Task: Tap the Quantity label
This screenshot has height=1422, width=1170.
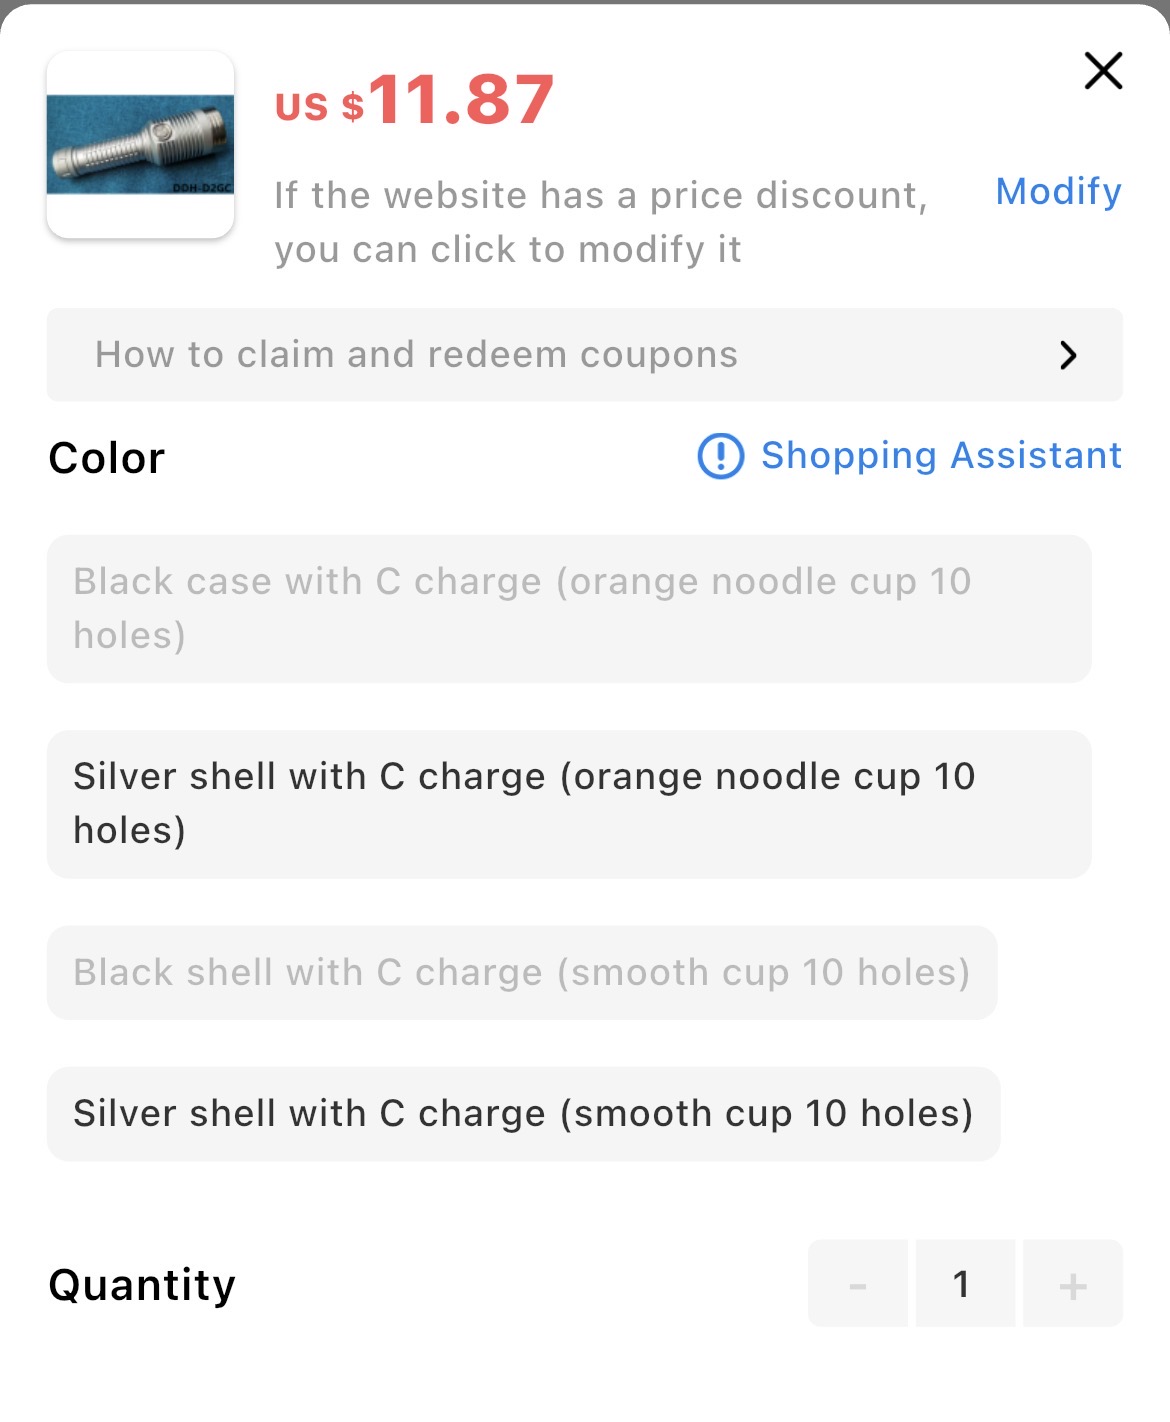Action: [x=142, y=1285]
